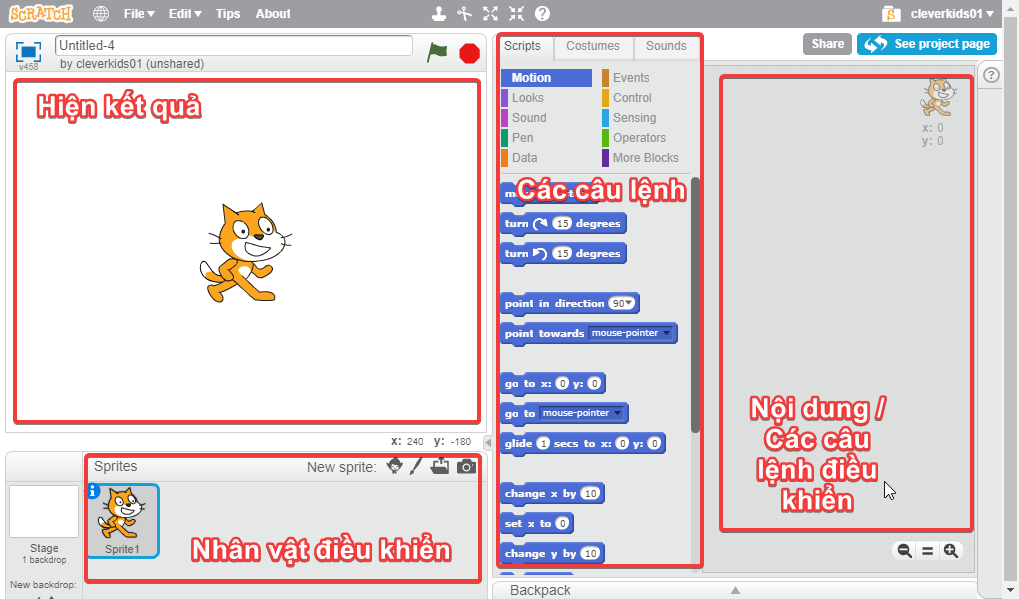1019x599 pixels.
Task: Switch to the Costumes tab
Action: click(x=593, y=46)
